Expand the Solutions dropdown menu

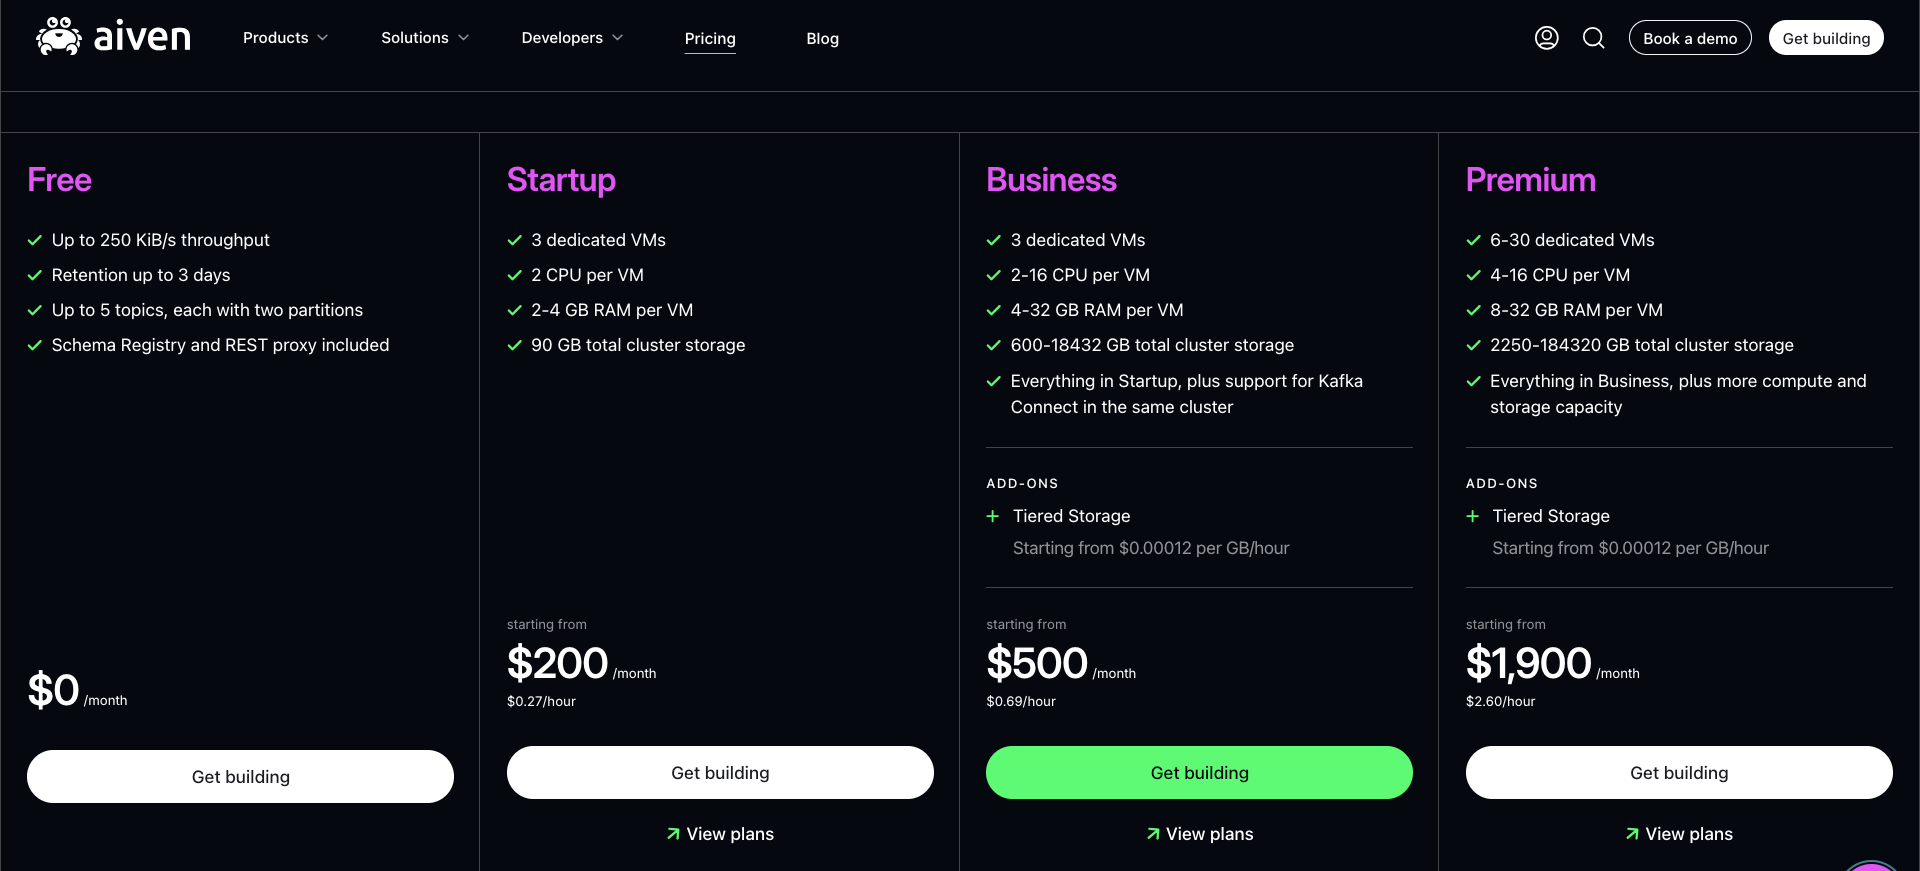click(425, 38)
